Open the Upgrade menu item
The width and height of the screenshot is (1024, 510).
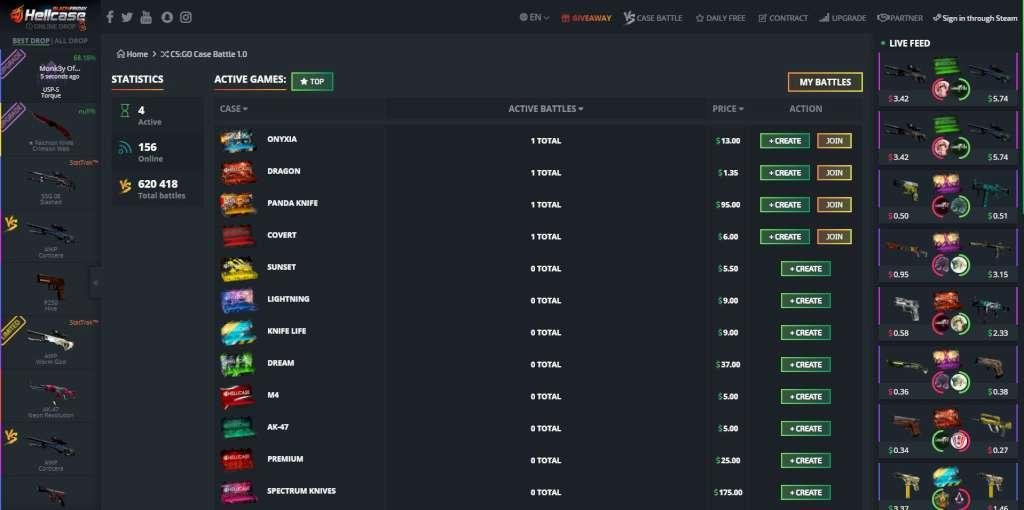tap(842, 18)
